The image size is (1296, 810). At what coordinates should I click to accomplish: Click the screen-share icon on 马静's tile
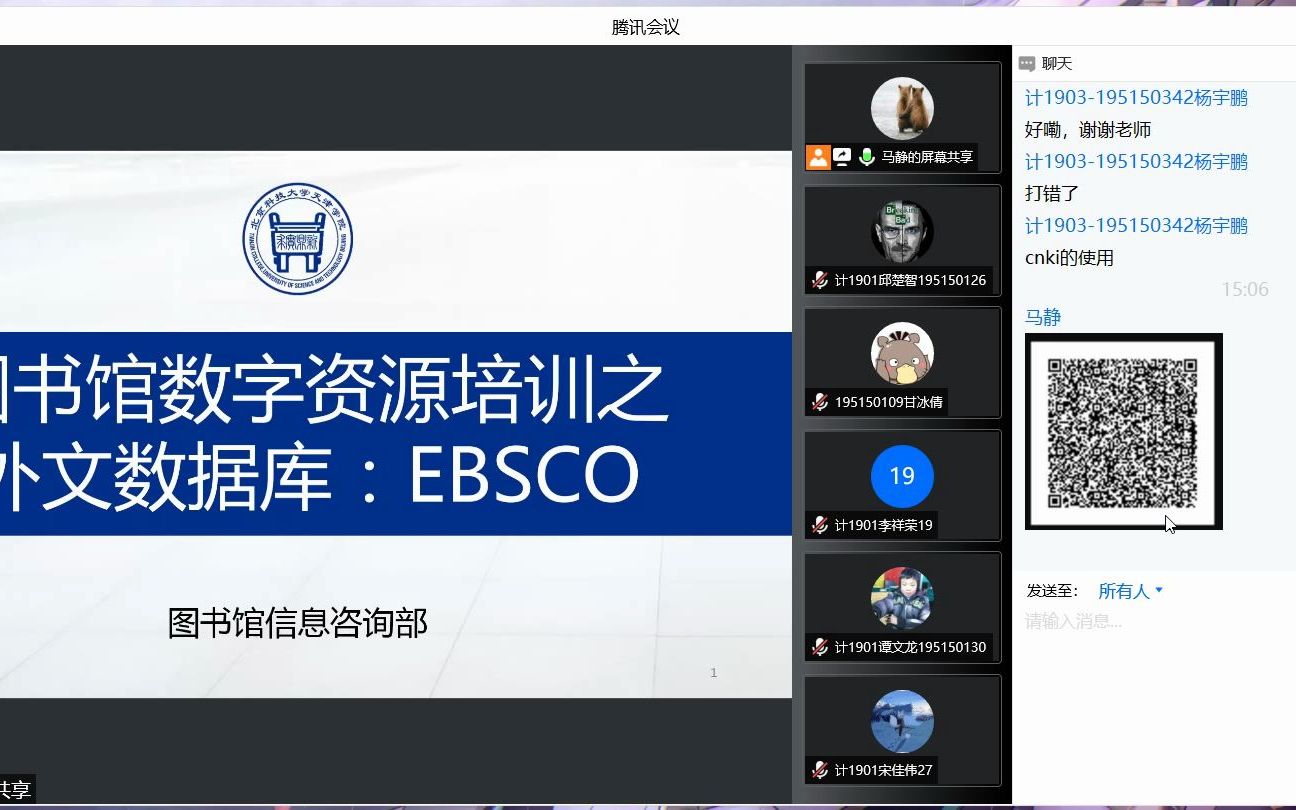click(x=843, y=157)
